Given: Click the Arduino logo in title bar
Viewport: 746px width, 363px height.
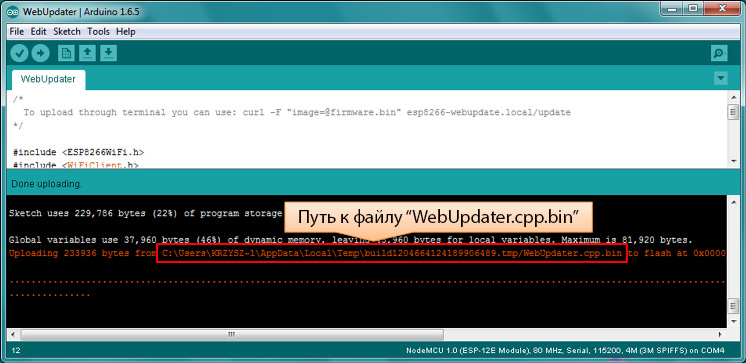Looking at the screenshot, I should pos(13,11).
